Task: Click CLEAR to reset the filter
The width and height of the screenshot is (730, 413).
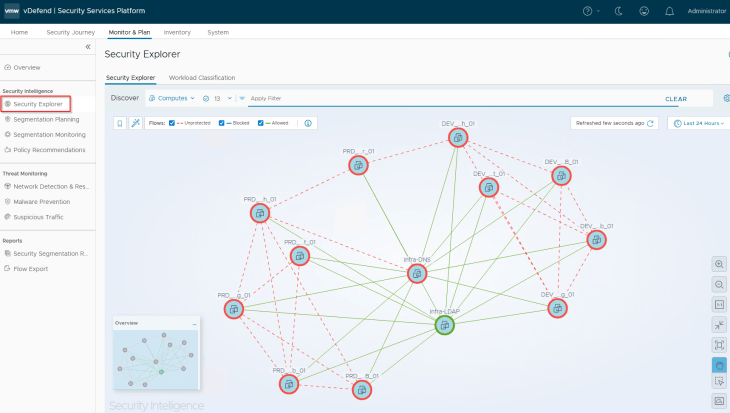Action: click(x=676, y=99)
